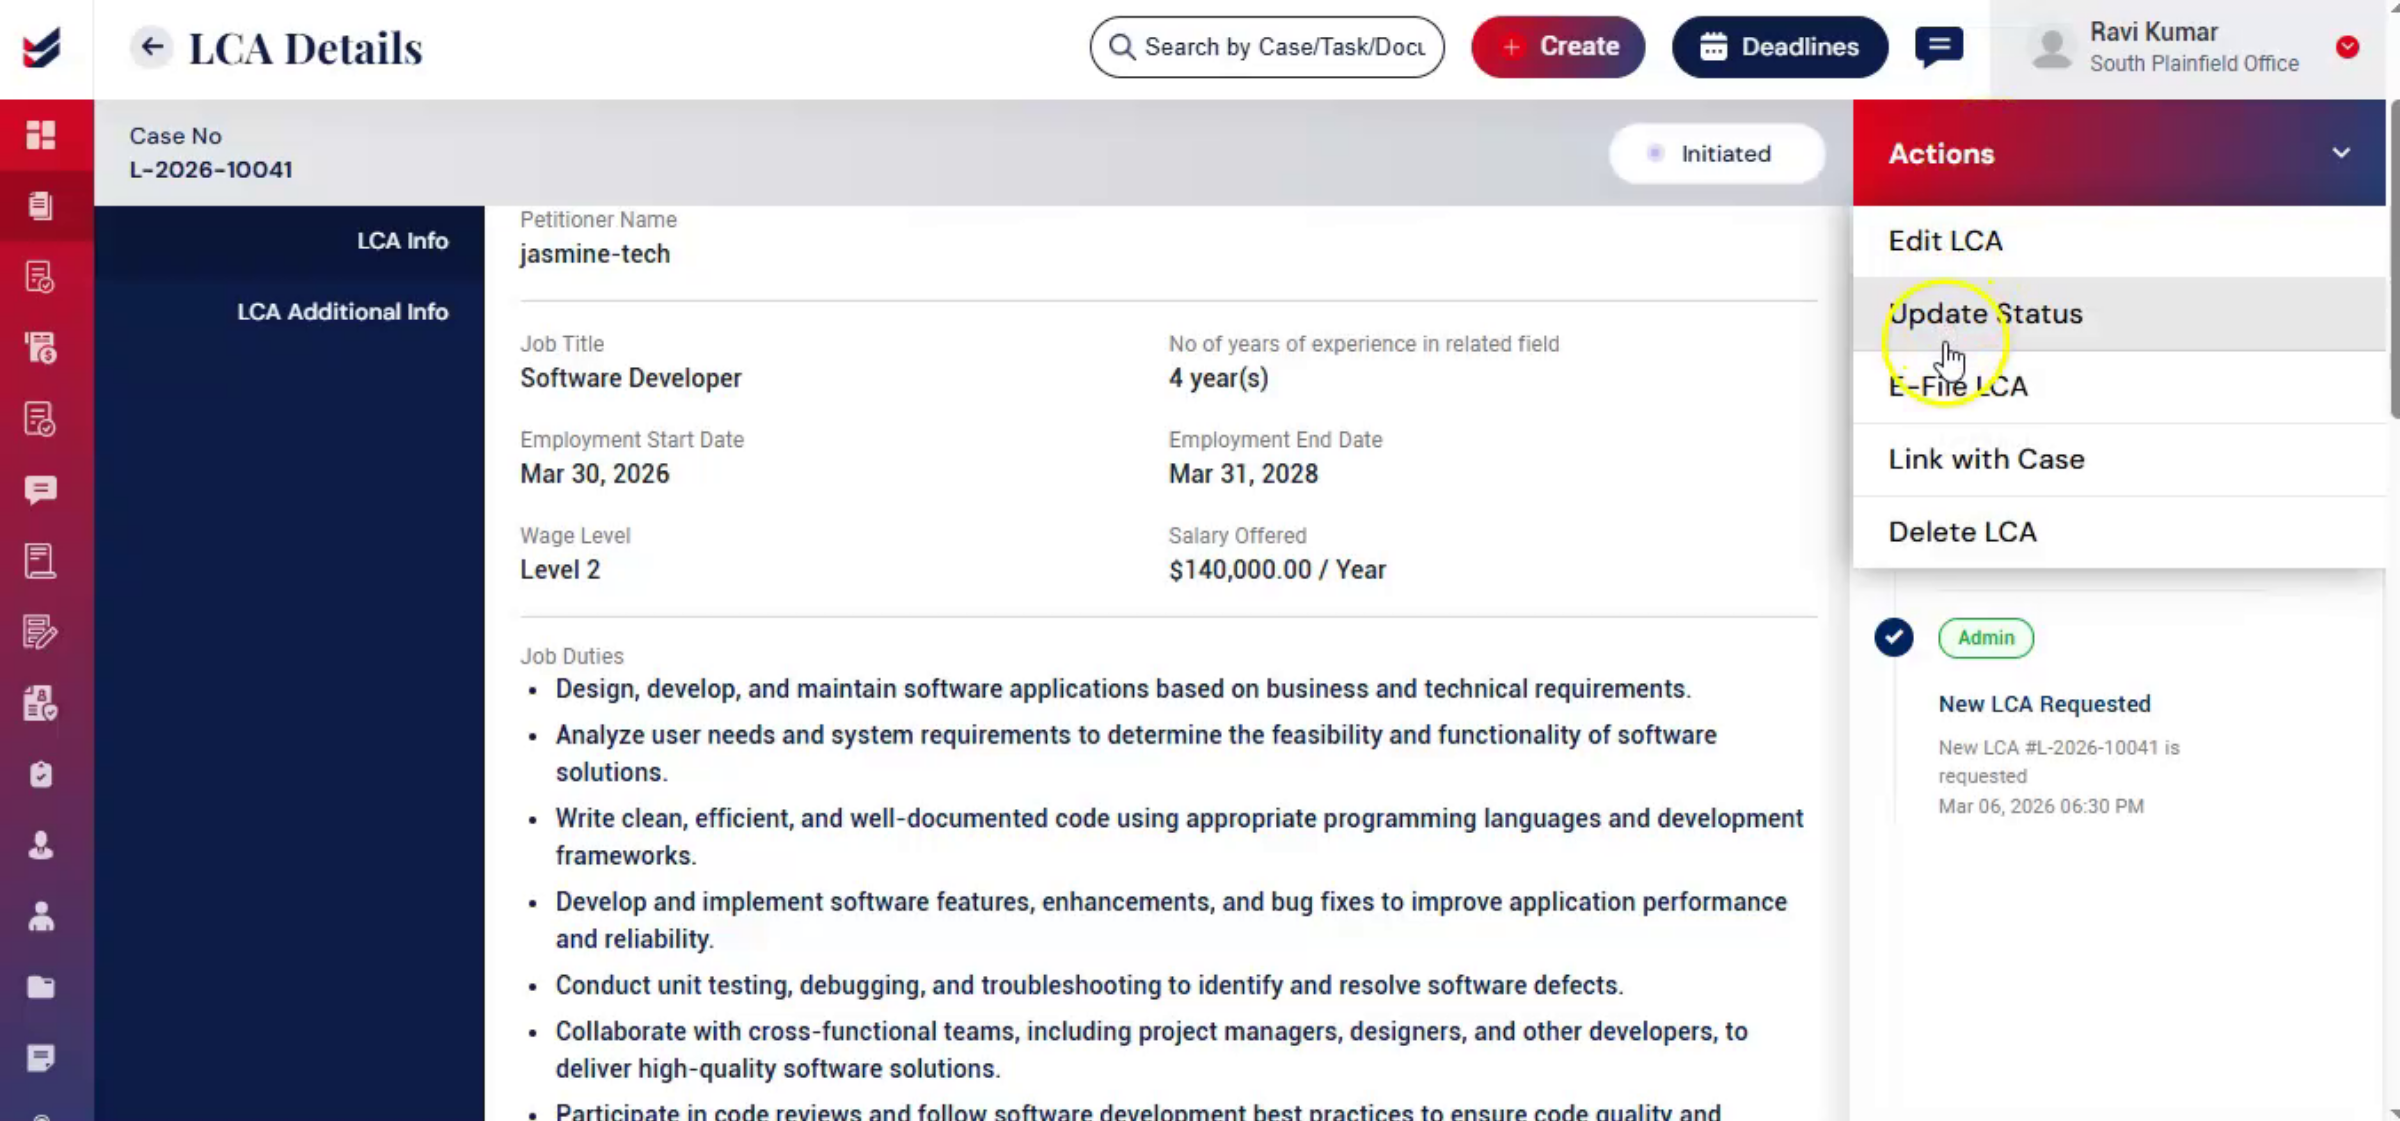Go back using the arrow beside LCA Details
The width and height of the screenshot is (2400, 1121).
[x=151, y=47]
